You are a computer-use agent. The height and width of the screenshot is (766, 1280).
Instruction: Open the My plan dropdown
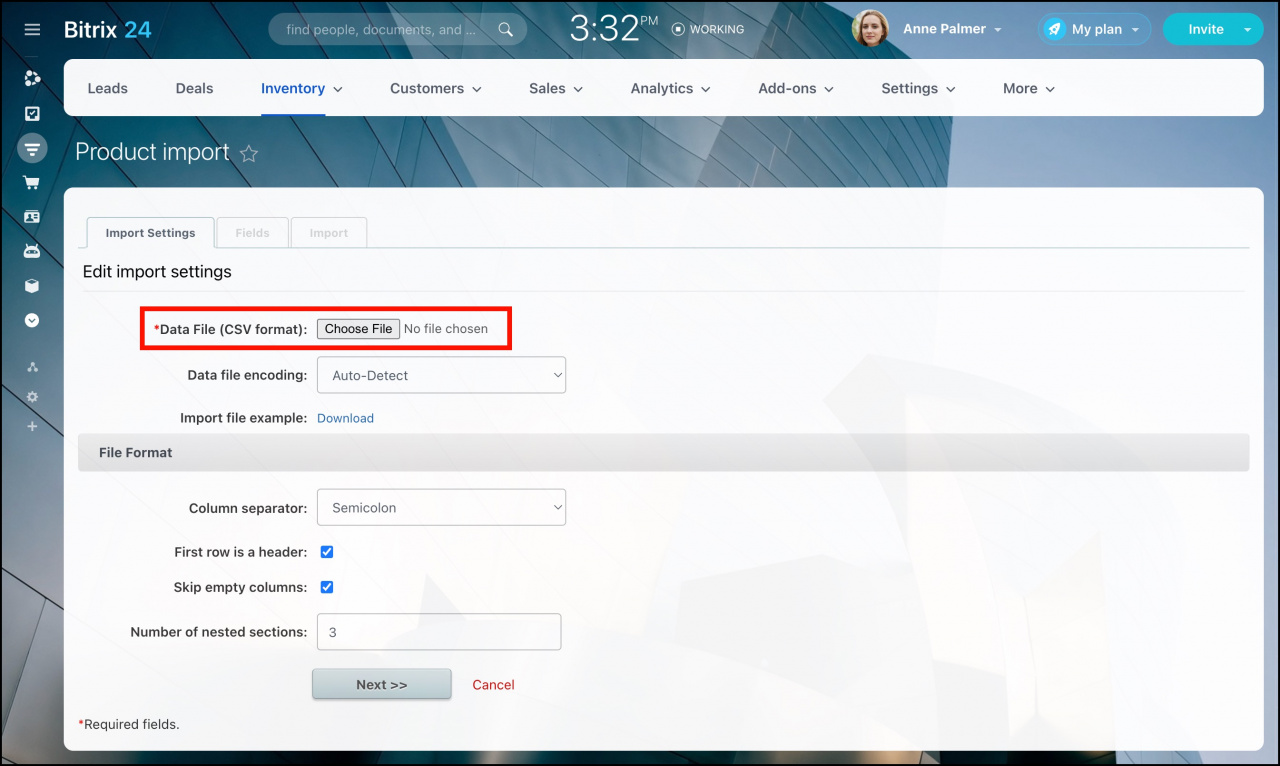(1094, 30)
